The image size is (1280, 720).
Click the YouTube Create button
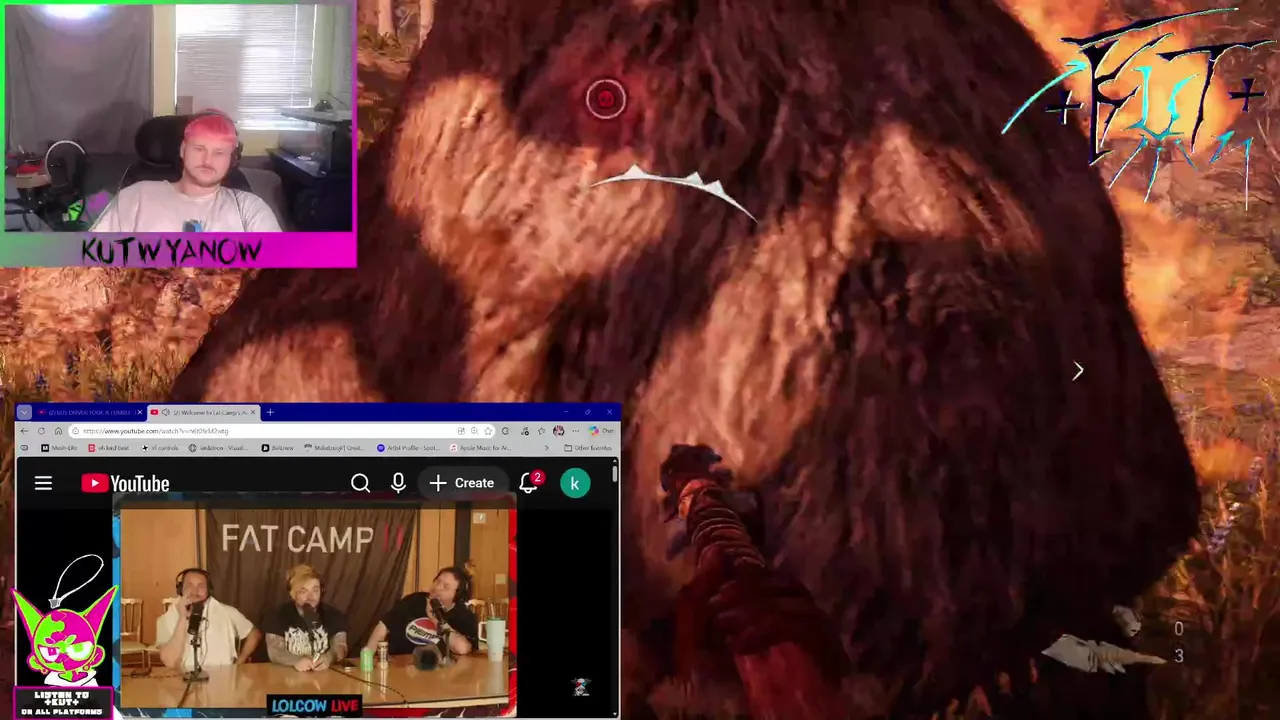pos(462,483)
